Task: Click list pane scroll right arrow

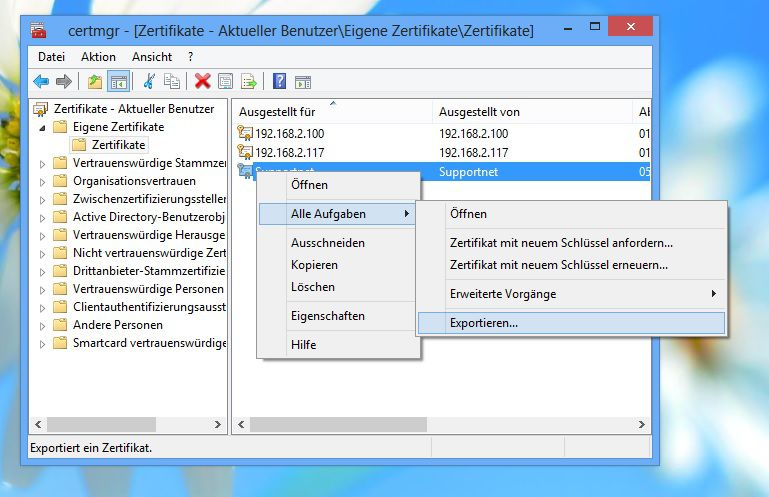Action: (641, 424)
